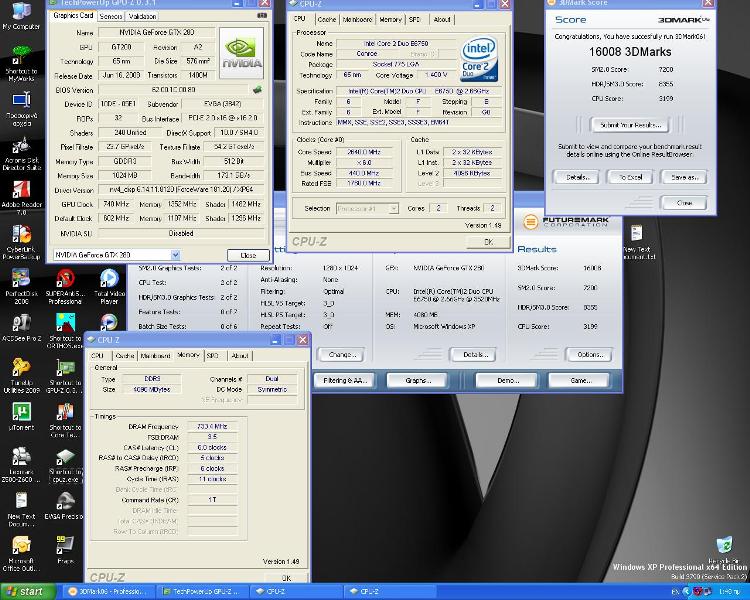Screen dimensions: 750x600
Task: Click the Graphs button in 3DMark06
Action: point(418,380)
